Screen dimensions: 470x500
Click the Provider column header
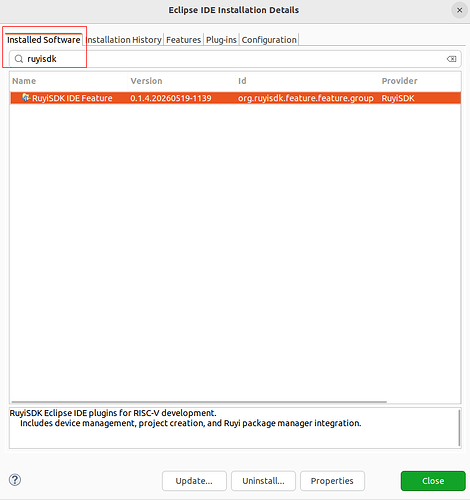coord(420,81)
